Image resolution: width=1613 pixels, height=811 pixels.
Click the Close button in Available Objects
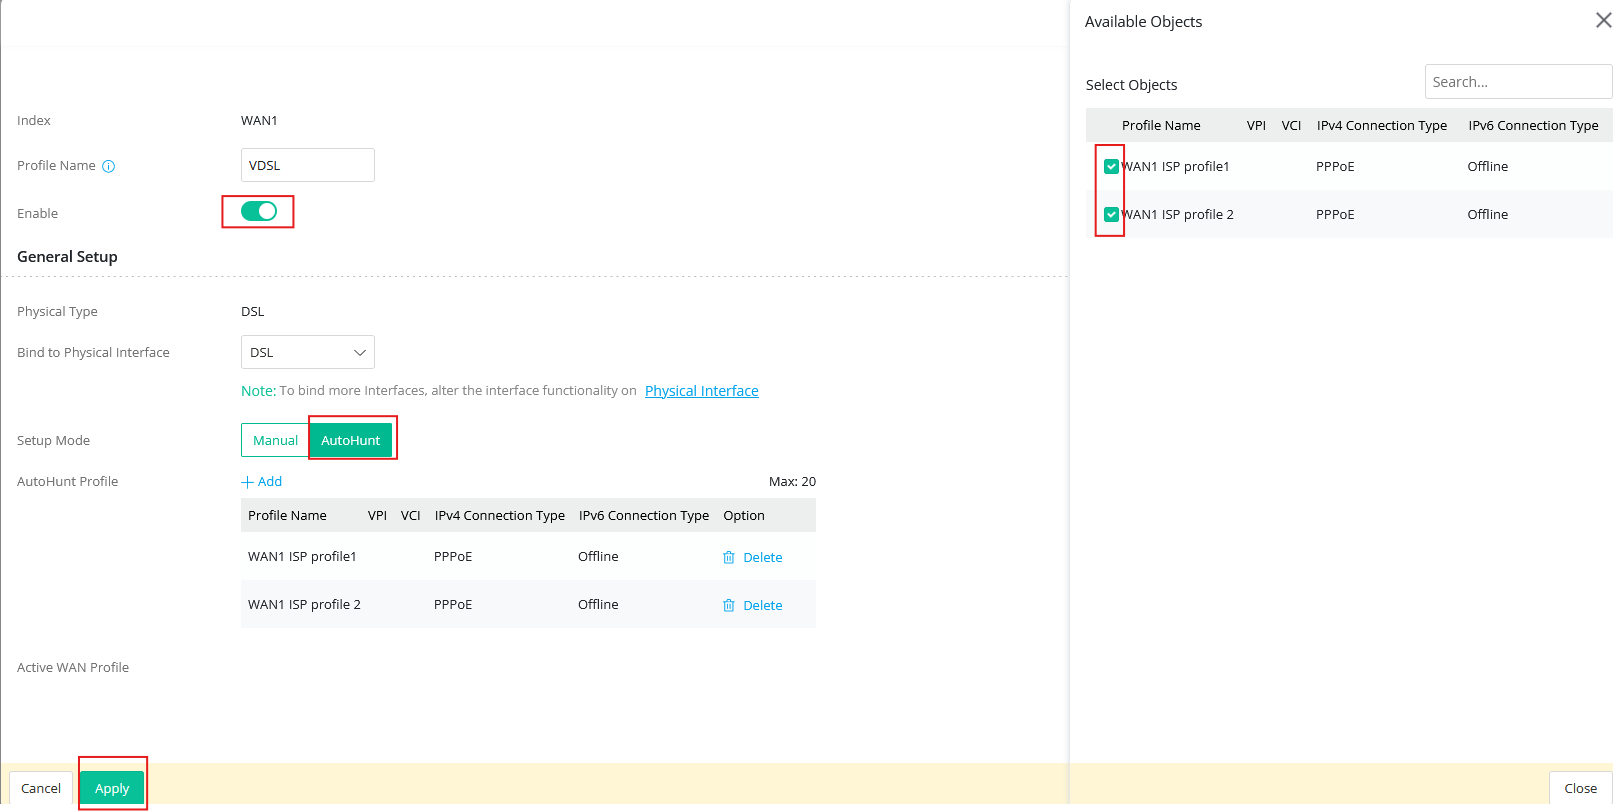[x=1580, y=788]
